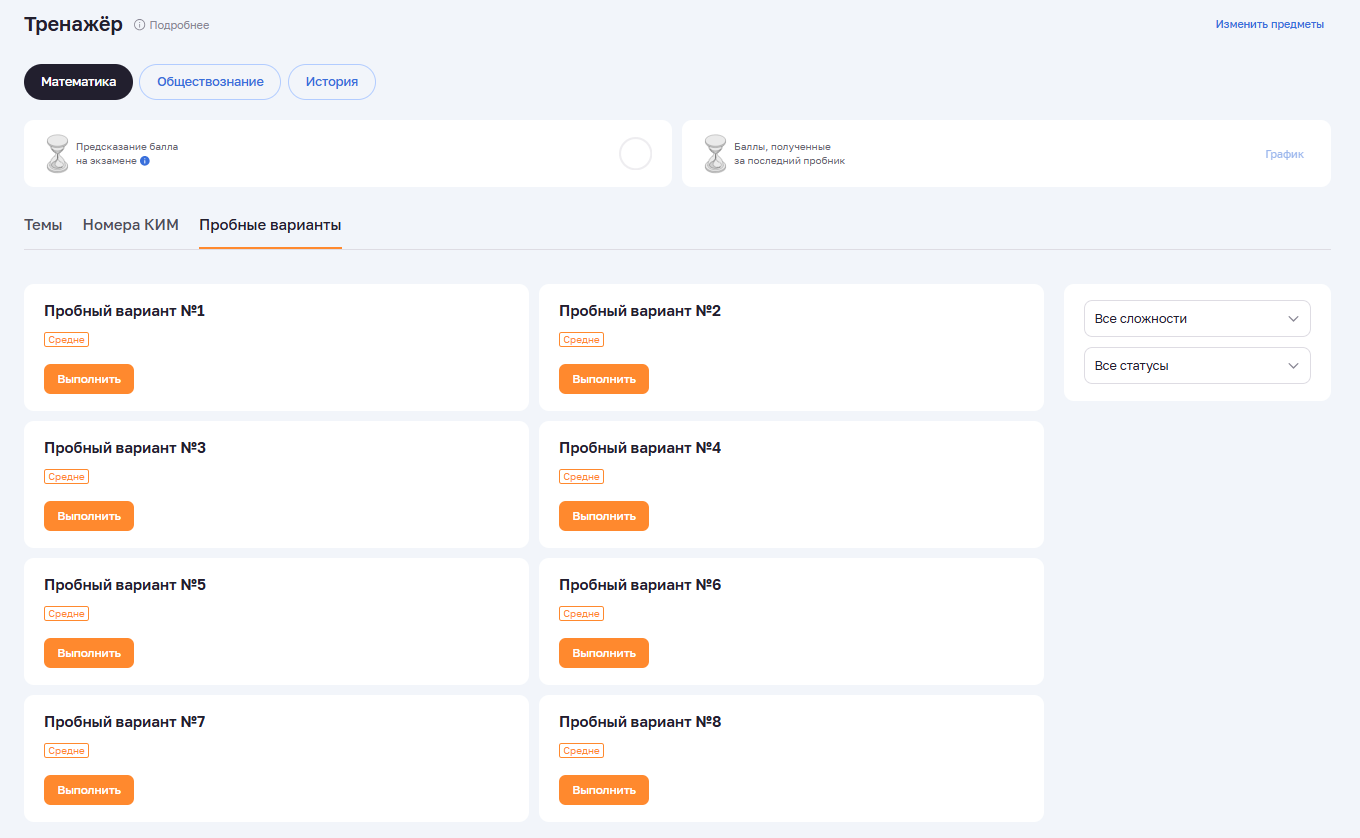Choose the История subject pill
The image size is (1360, 838).
(332, 82)
